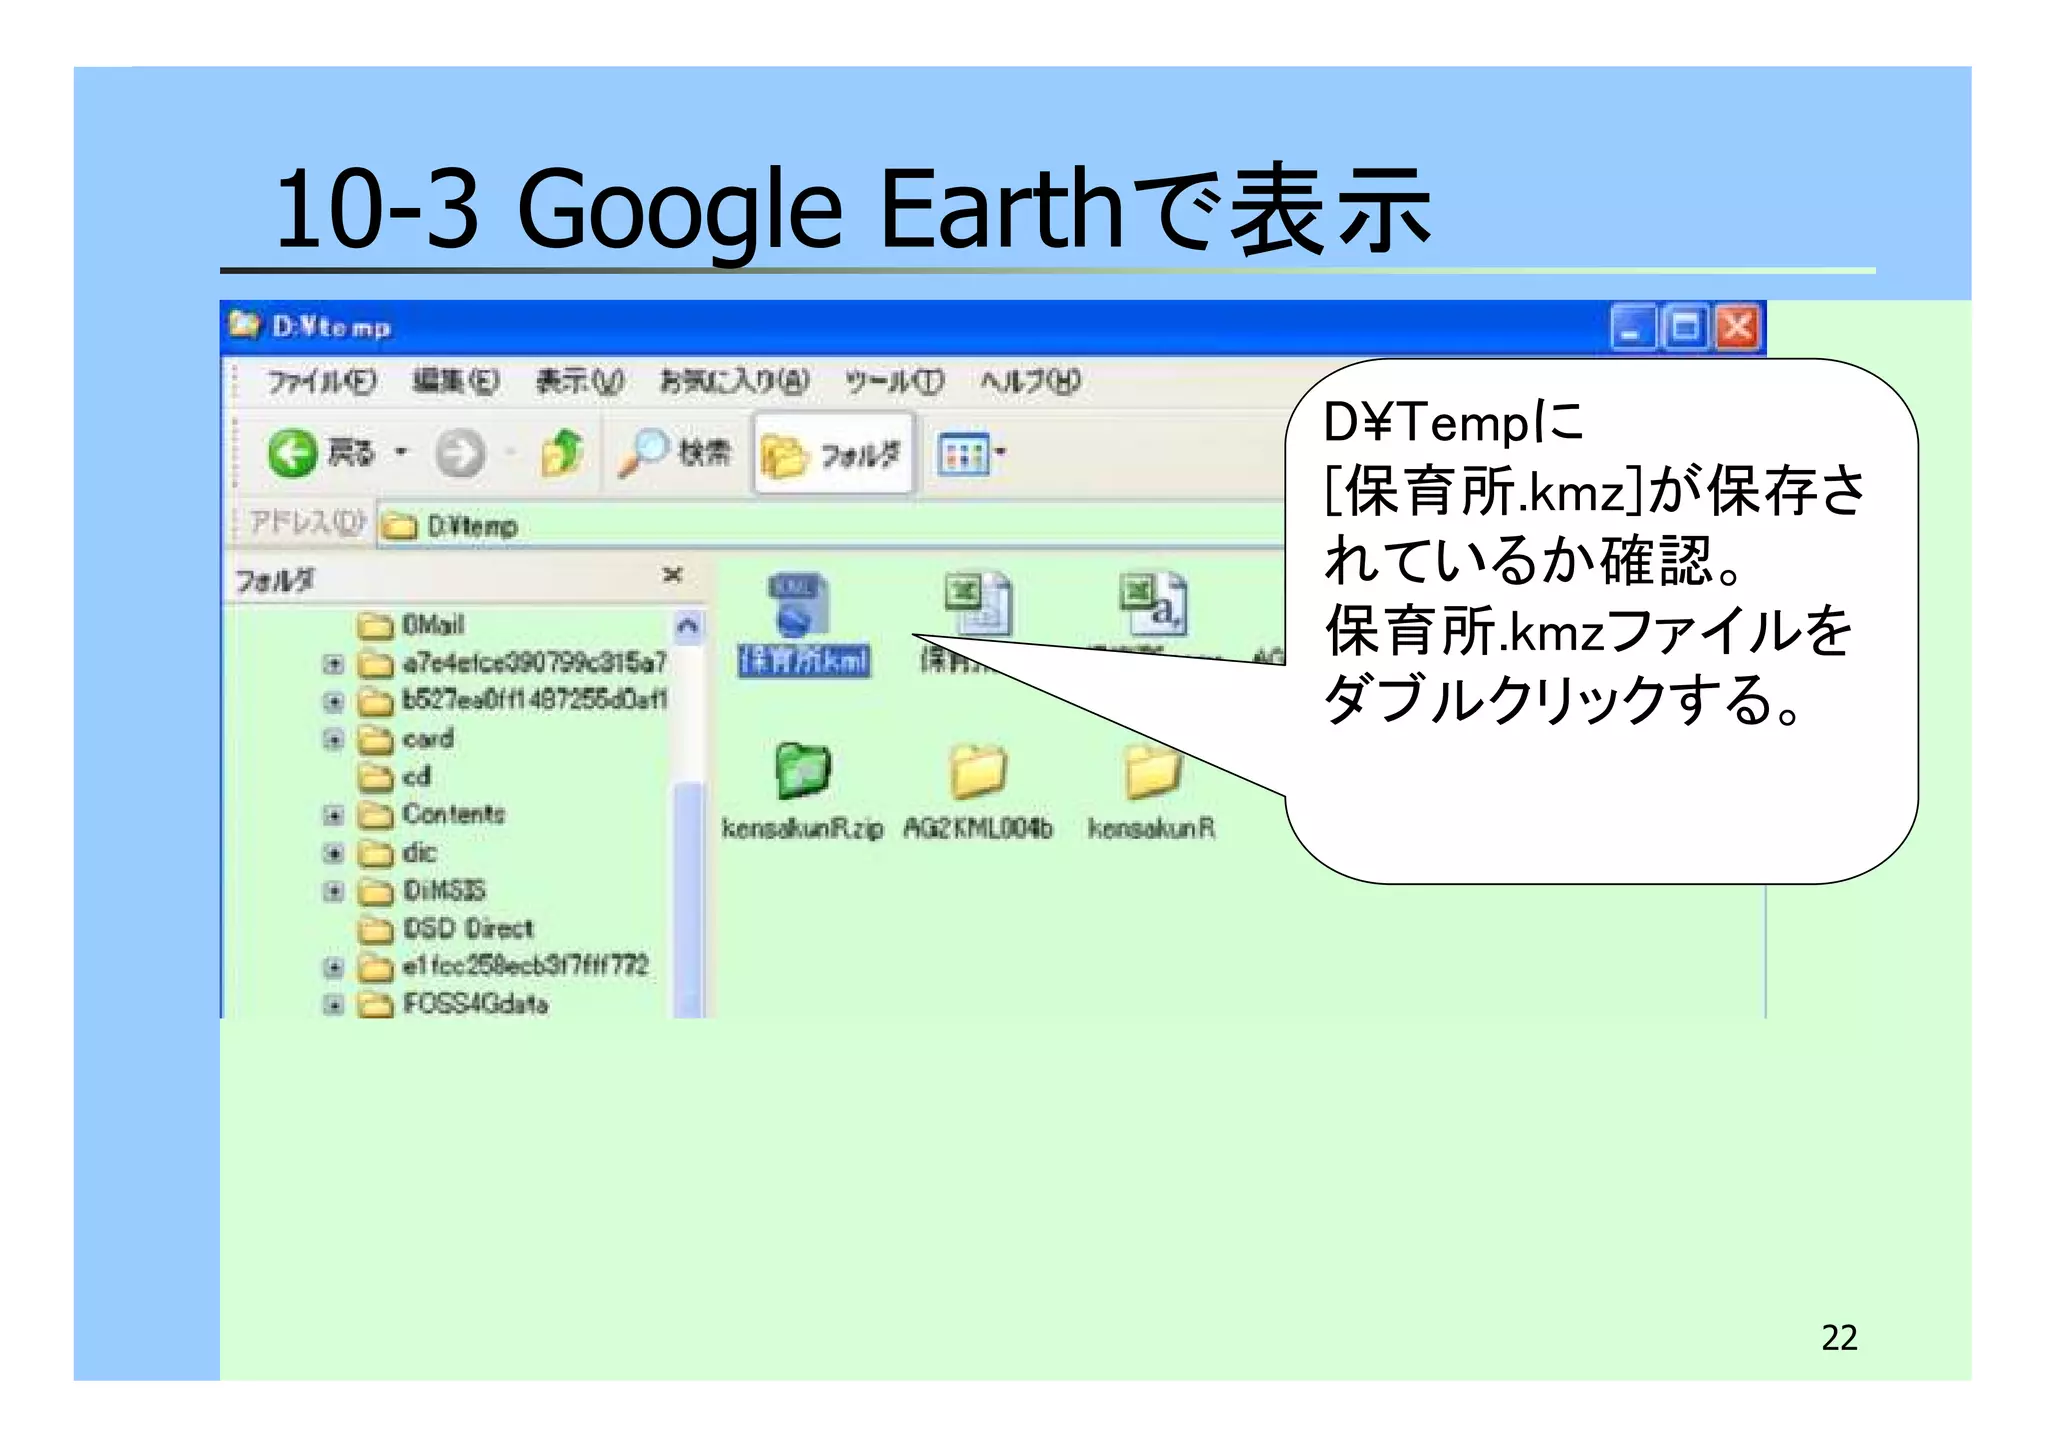Click the Forward arrow button
The image size is (2048, 1448).
[x=460, y=454]
